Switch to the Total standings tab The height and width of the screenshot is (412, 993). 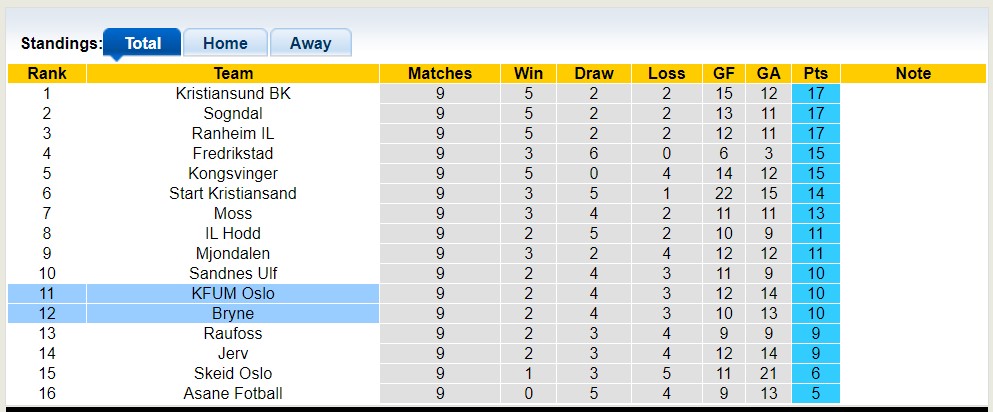pyautogui.click(x=142, y=43)
